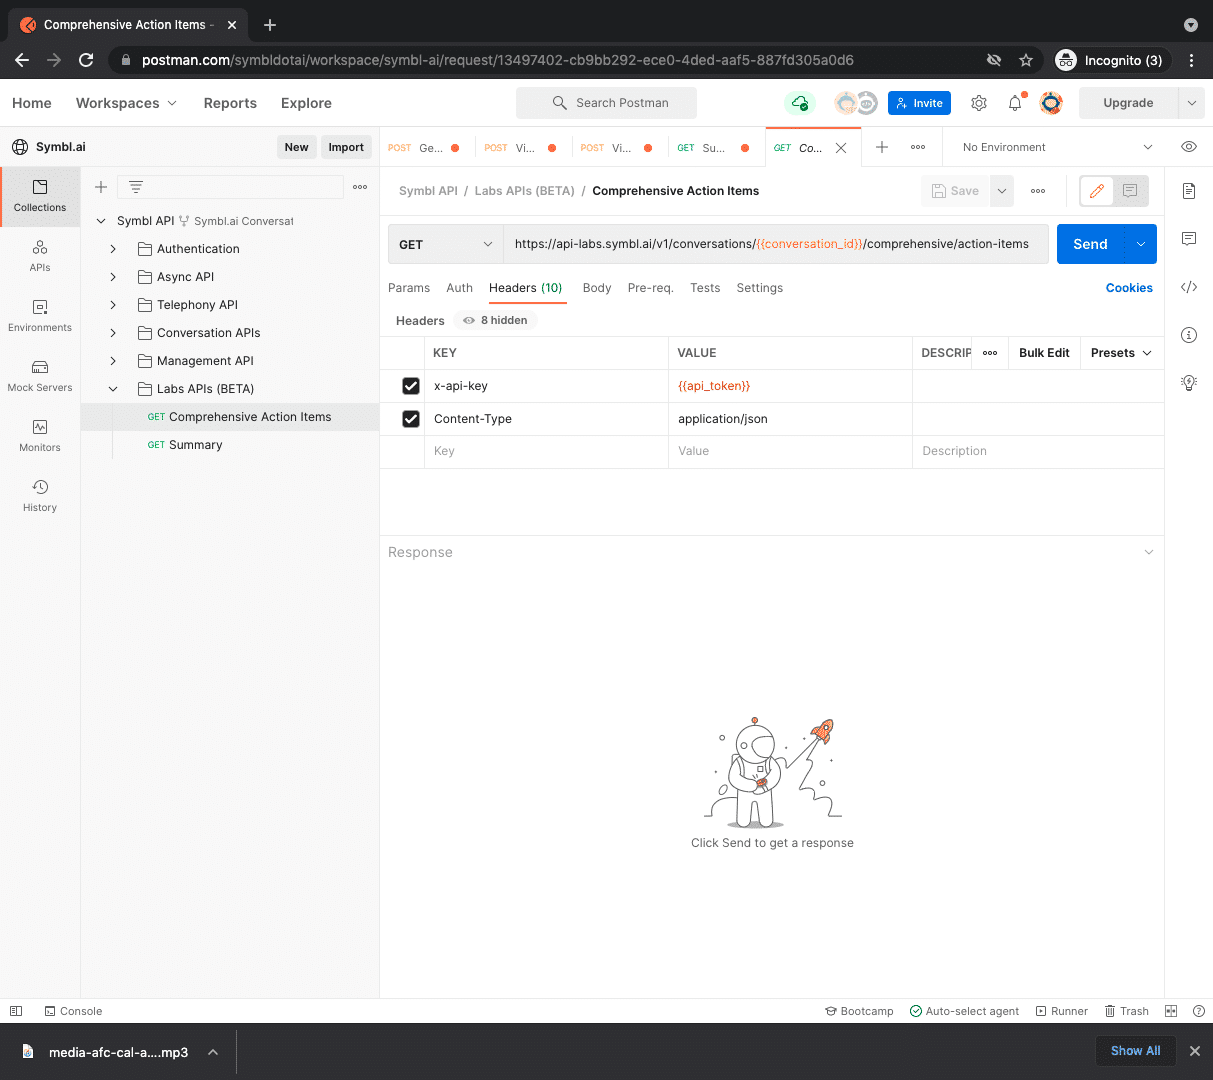
Task: Open the documentation icon in right sidebar
Action: (x=1189, y=191)
